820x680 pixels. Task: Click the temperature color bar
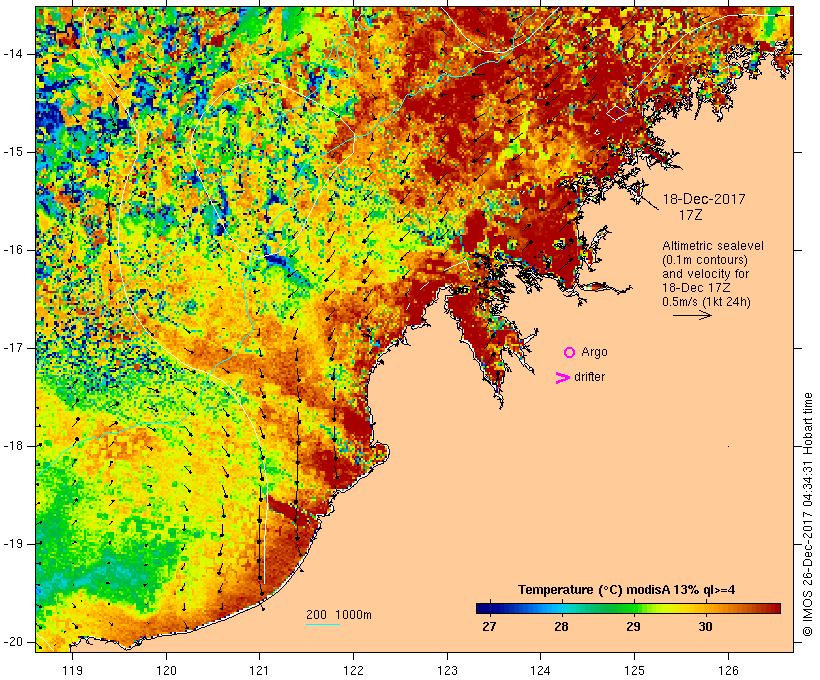pyautogui.click(x=628, y=608)
